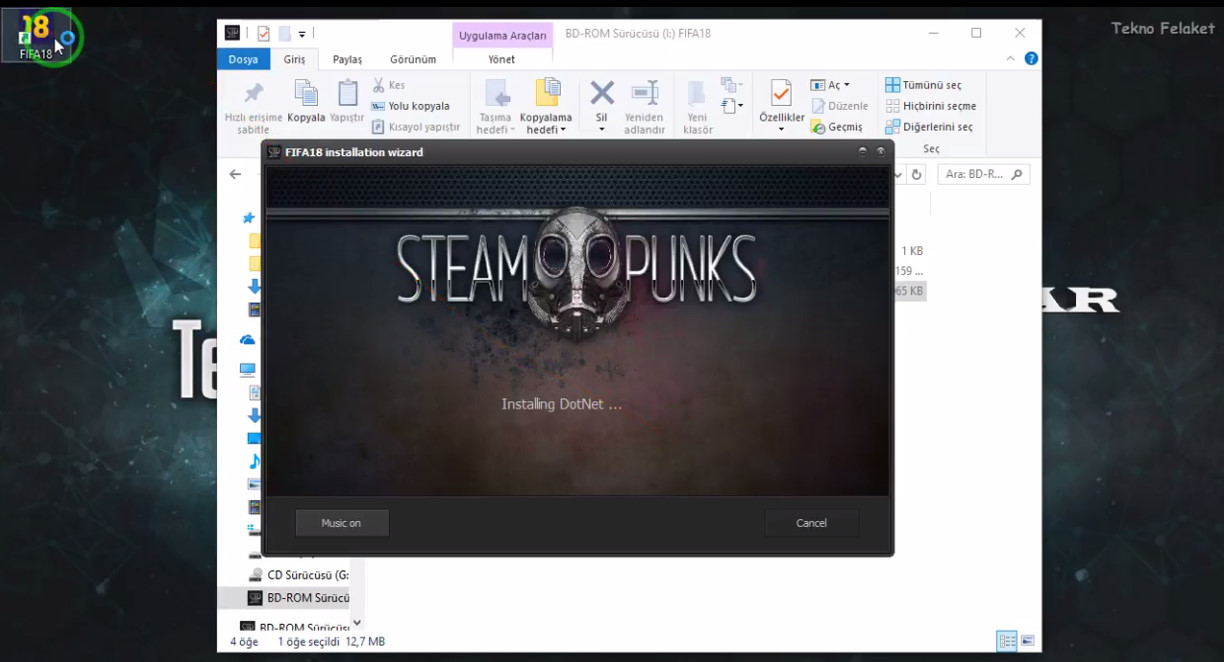This screenshot has width=1224, height=662.
Task: Open the Kopyalama hedefi dropdown
Action: [546, 124]
